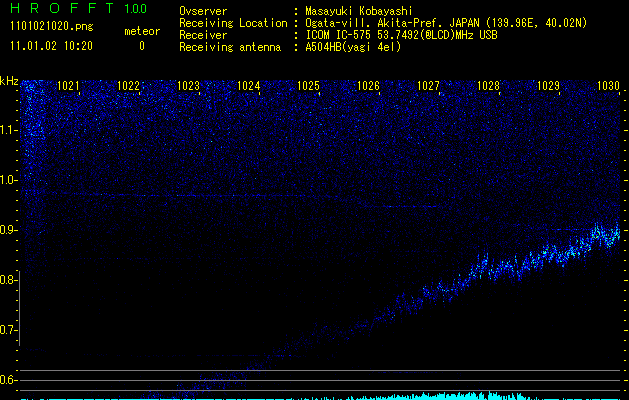Click the date stamp 11.01.02 10:20
This screenshot has height=400, width=629.
tap(51, 46)
